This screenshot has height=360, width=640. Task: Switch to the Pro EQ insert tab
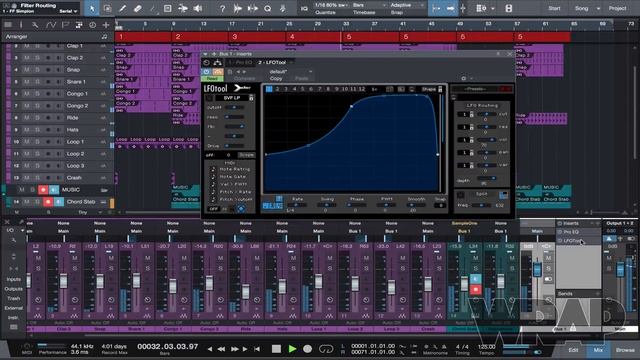pyautogui.click(x=240, y=62)
